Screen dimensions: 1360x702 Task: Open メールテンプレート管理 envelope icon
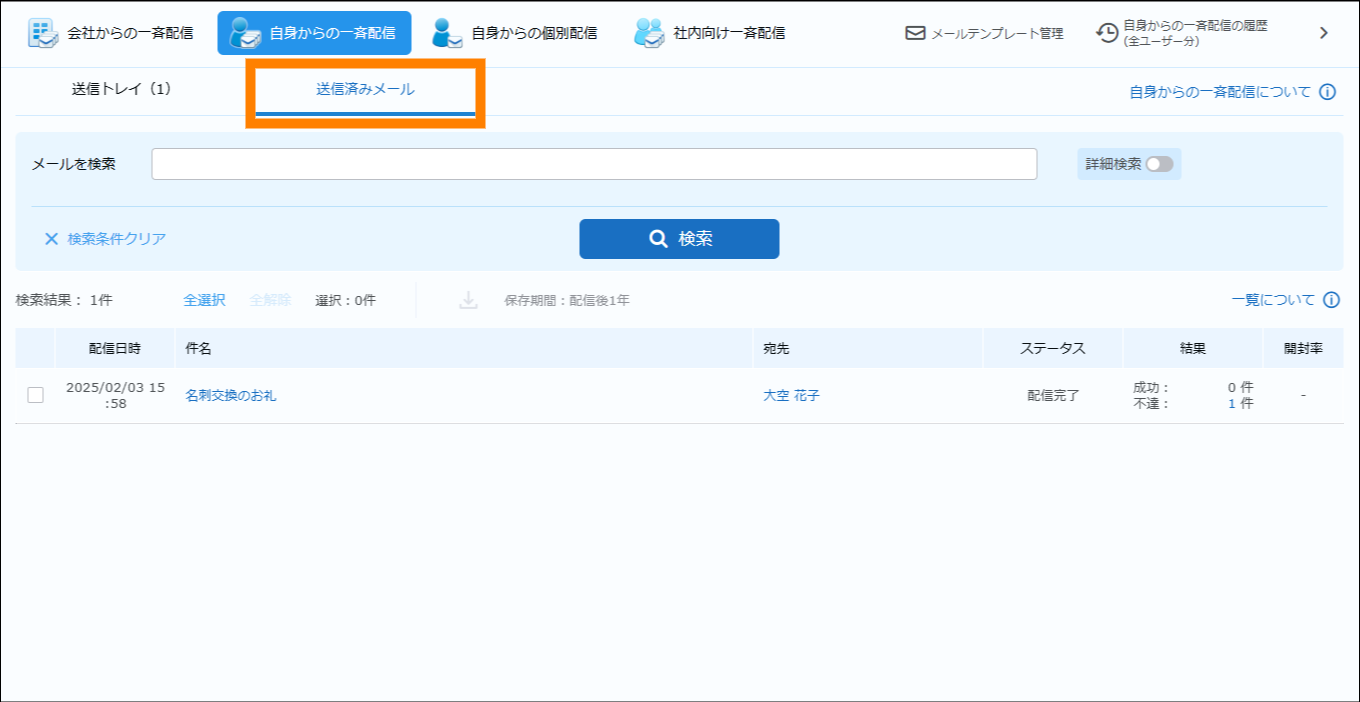pos(915,33)
